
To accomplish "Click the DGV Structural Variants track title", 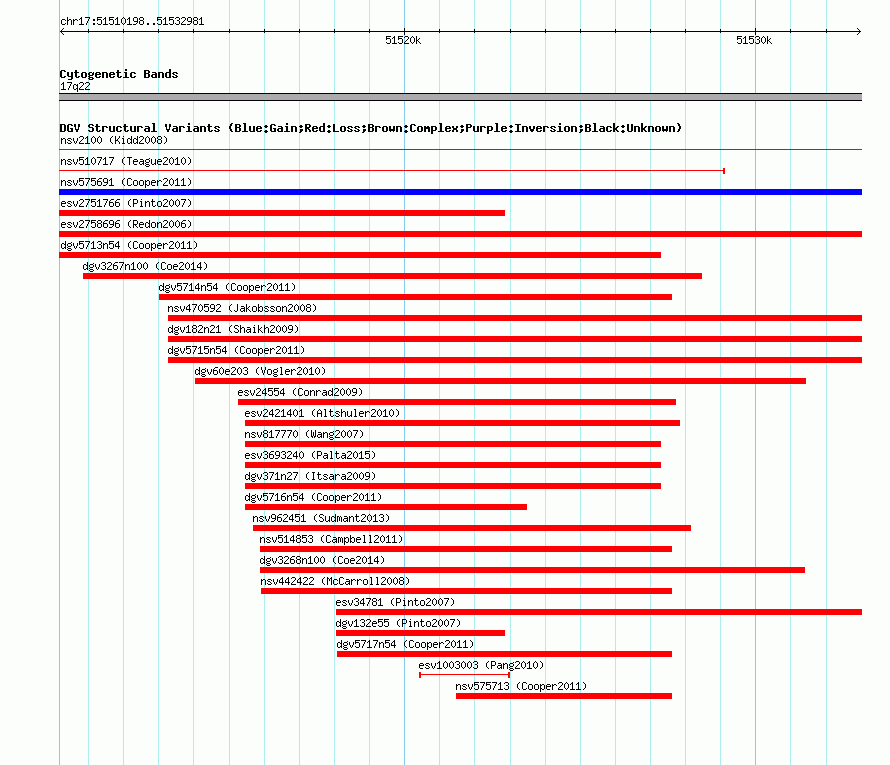I will click(x=370, y=128).
